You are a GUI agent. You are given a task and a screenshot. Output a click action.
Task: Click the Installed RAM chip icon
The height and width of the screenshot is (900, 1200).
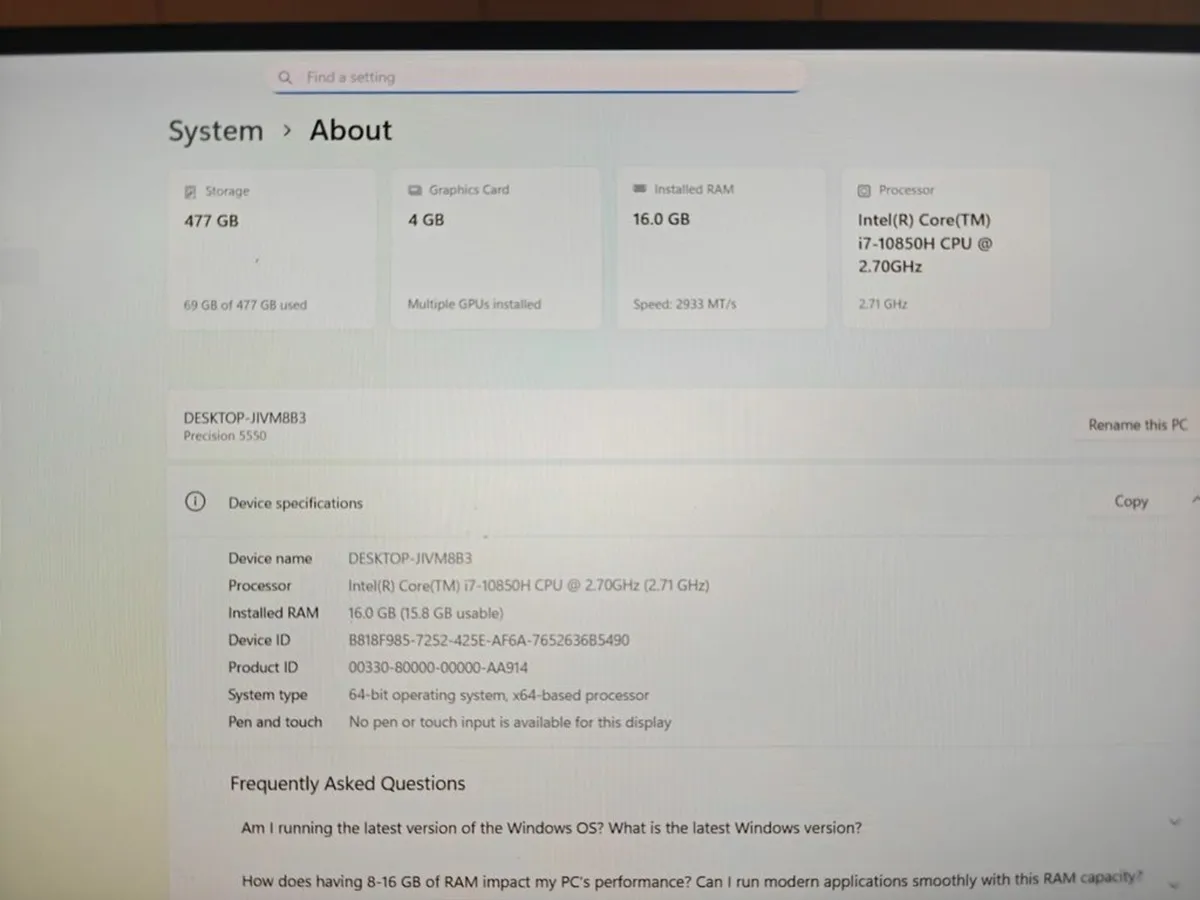point(640,189)
